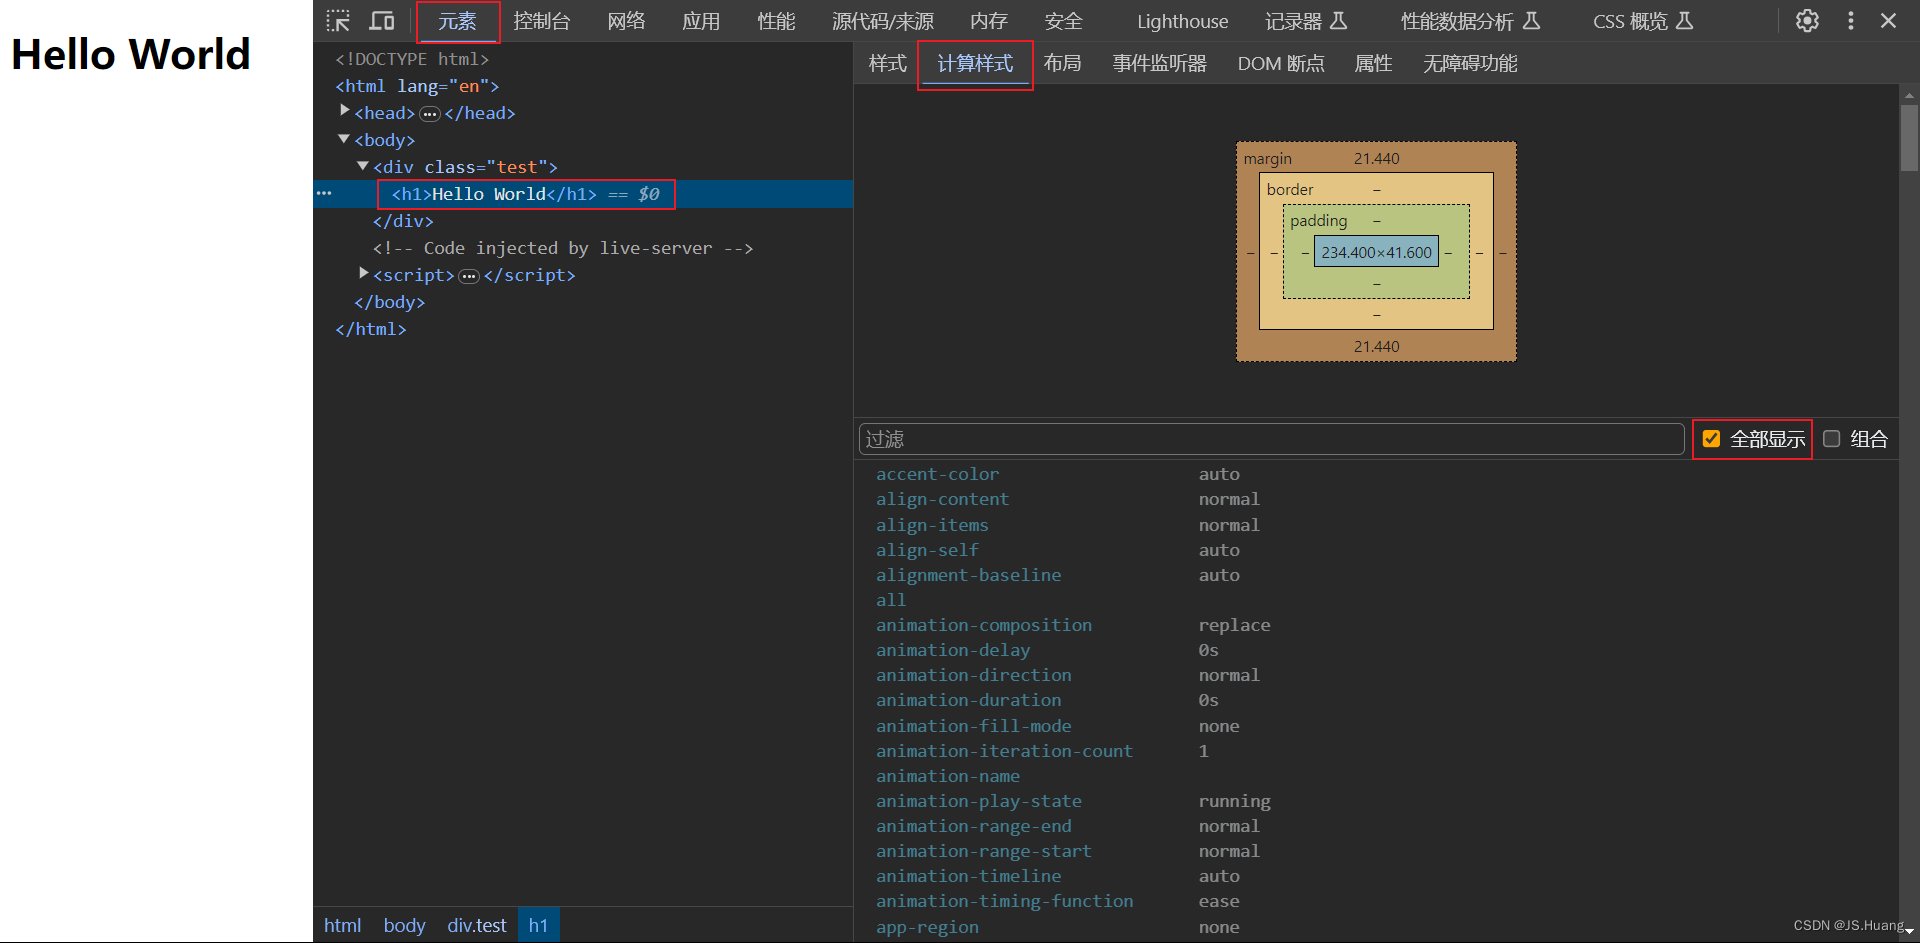Click the border region label in box model
Image resolution: width=1920 pixels, height=943 pixels.
pos(1290,190)
